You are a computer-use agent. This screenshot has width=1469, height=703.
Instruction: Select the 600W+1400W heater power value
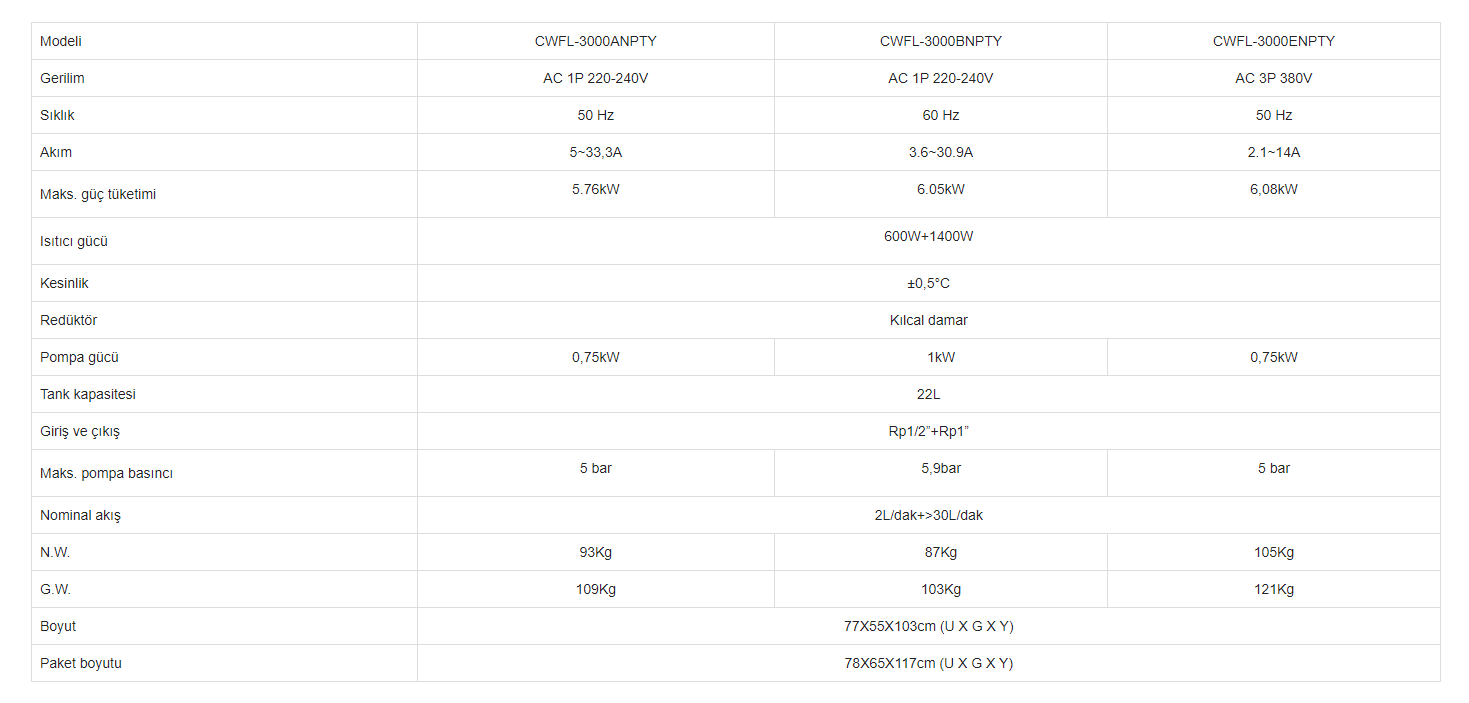tap(928, 236)
